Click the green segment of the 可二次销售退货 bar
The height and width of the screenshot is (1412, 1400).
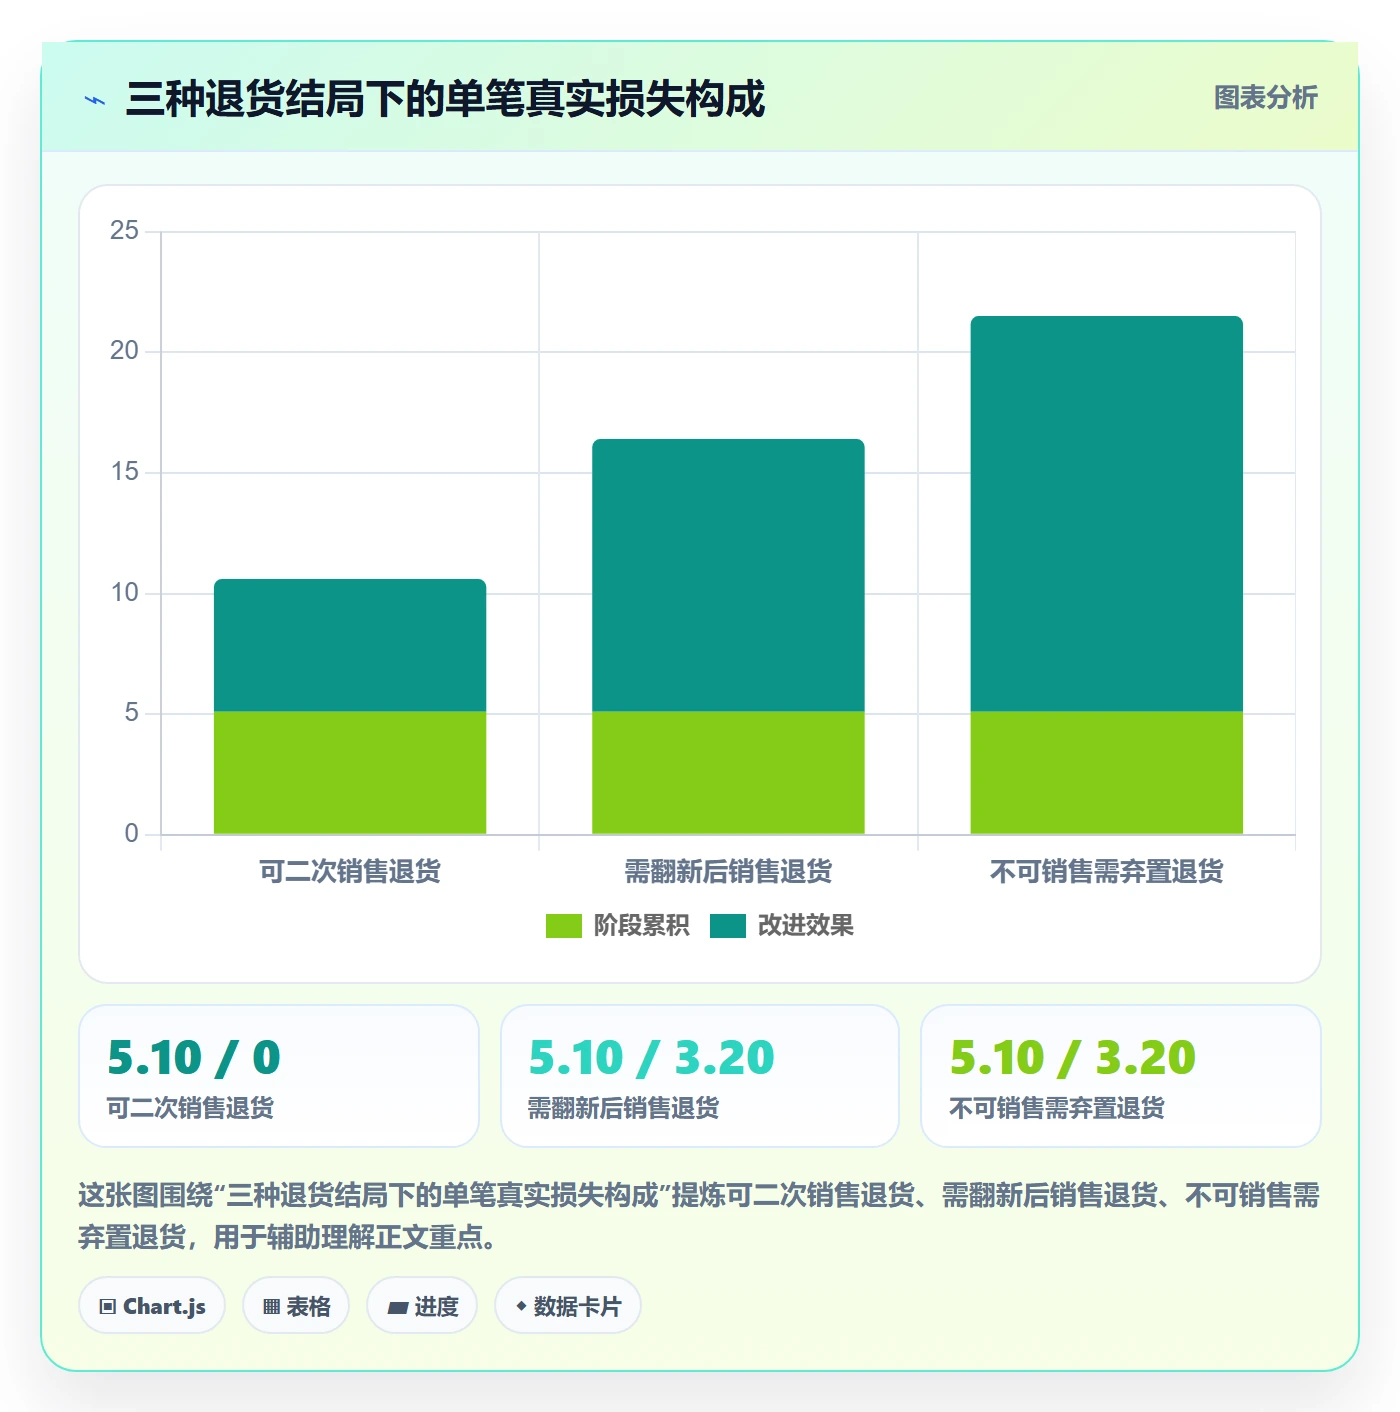(x=350, y=772)
